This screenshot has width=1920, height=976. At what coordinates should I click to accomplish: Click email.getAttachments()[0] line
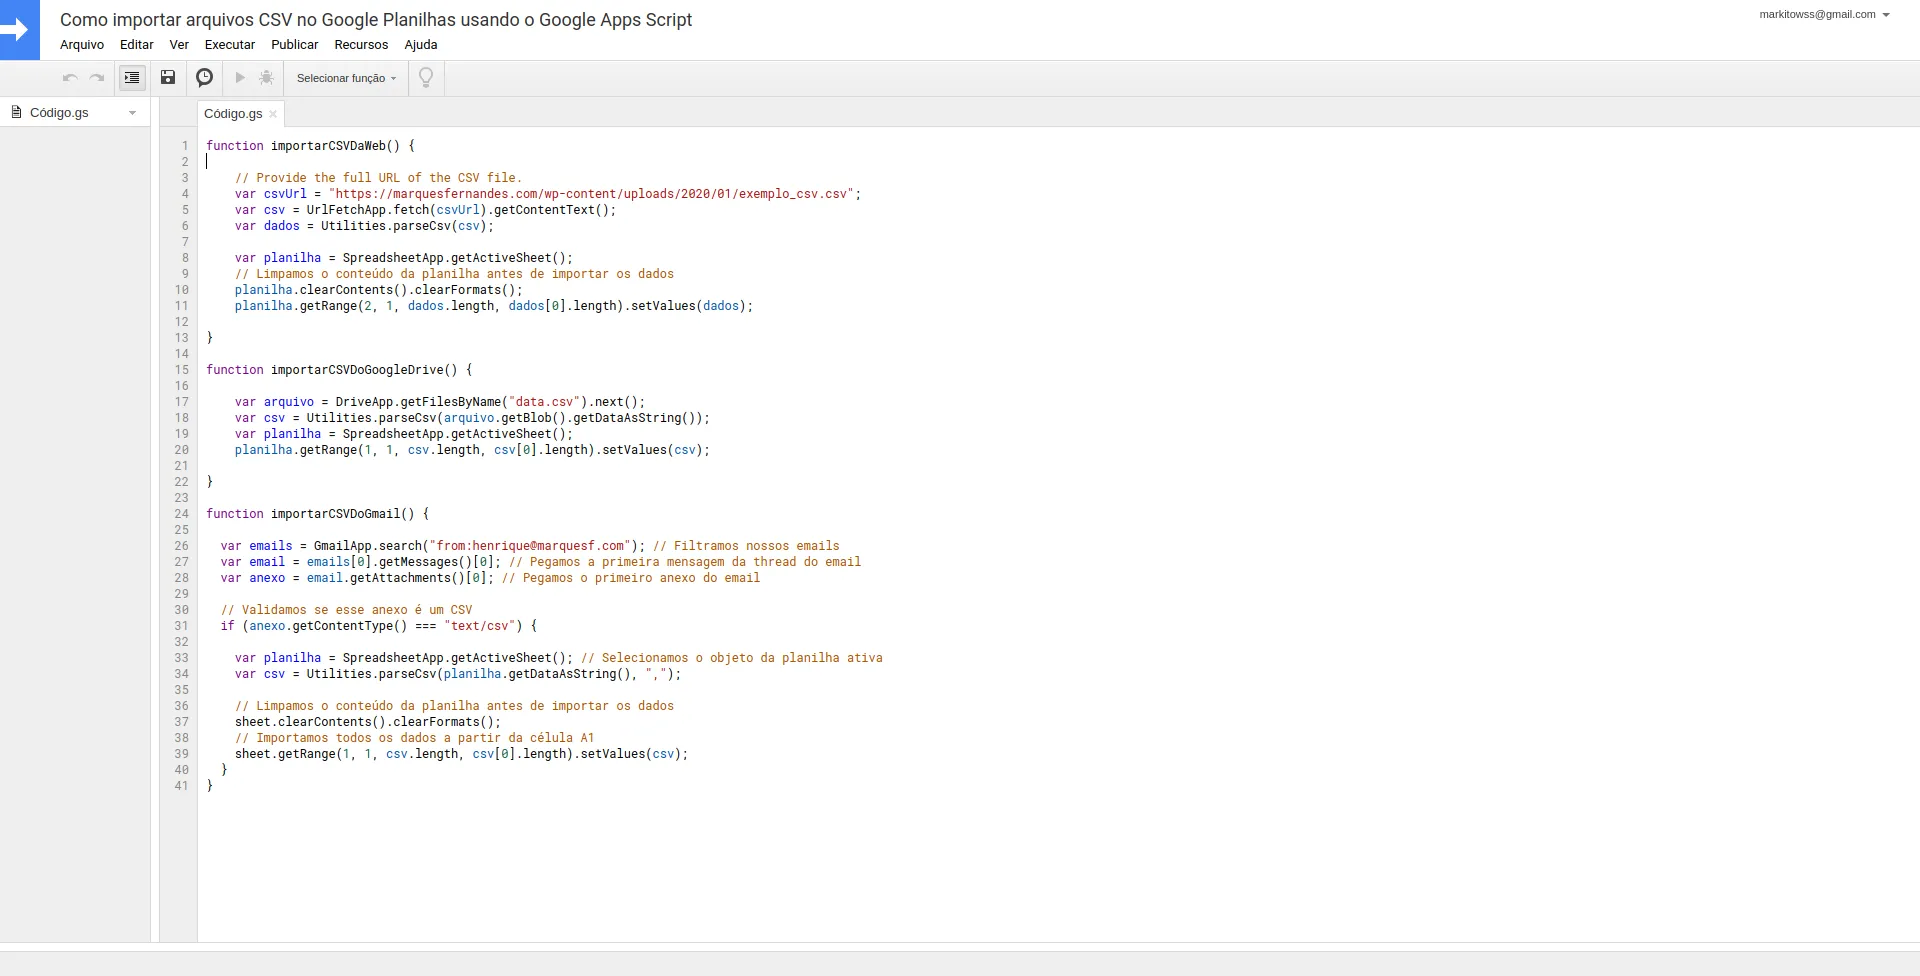[490, 578]
